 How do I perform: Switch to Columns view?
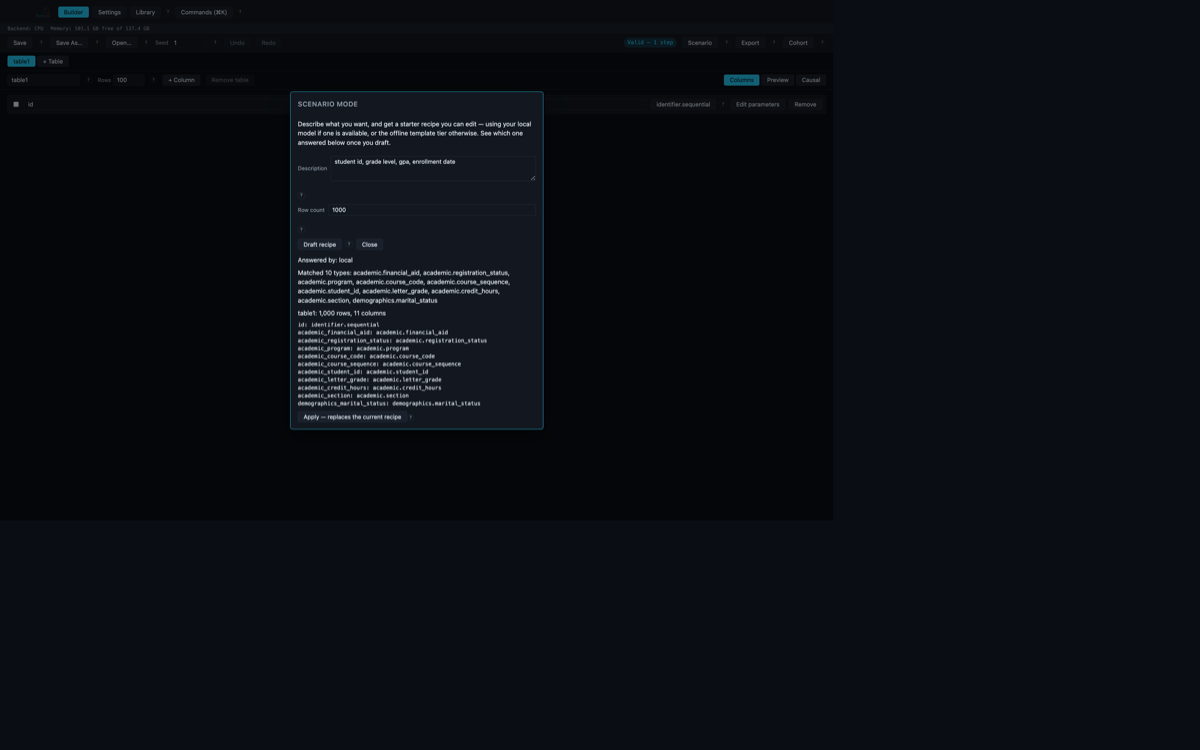(741, 80)
